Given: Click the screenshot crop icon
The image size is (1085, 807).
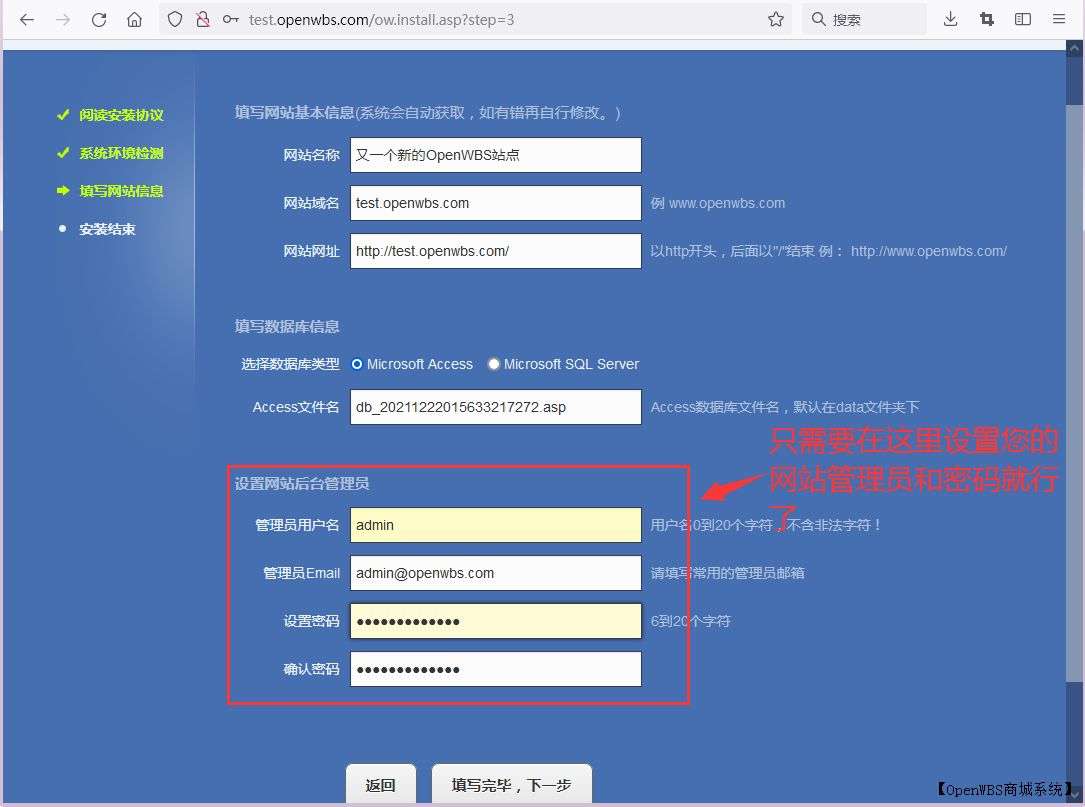Looking at the screenshot, I should tap(987, 19).
